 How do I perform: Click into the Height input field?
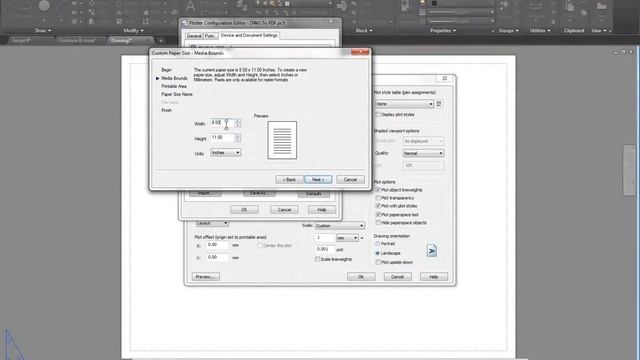(222, 138)
